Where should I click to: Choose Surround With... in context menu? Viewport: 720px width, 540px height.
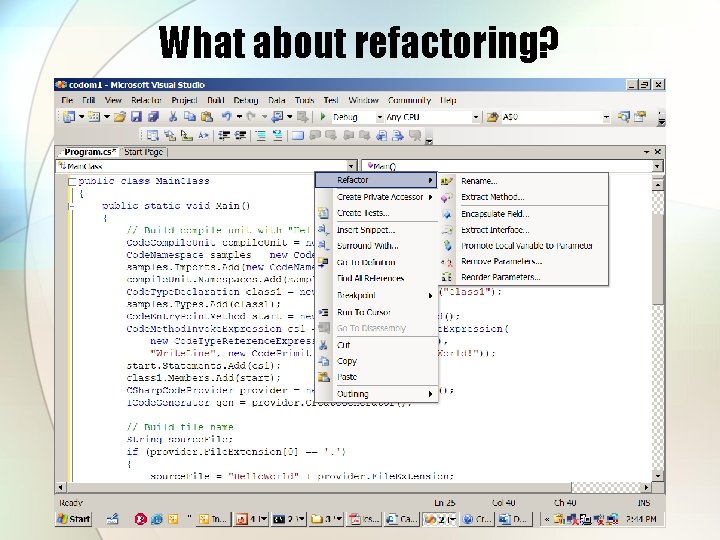[x=367, y=246]
